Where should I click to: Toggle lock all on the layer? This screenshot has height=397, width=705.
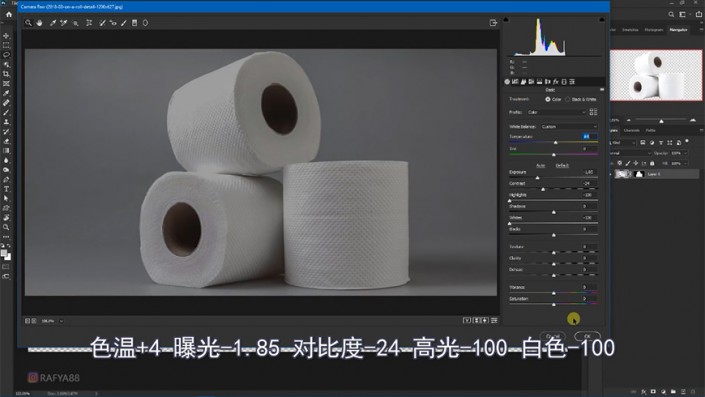[x=652, y=163]
